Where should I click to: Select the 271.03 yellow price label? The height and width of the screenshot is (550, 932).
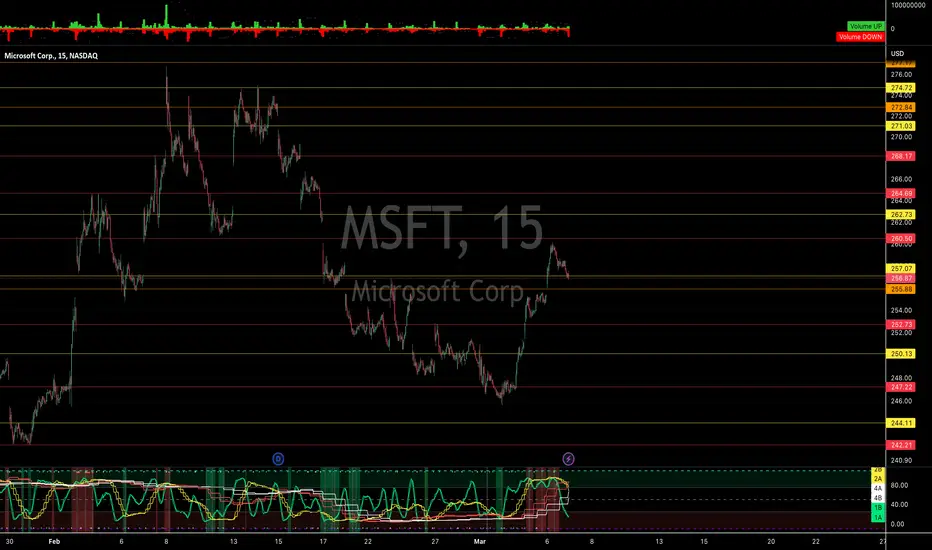(902, 126)
